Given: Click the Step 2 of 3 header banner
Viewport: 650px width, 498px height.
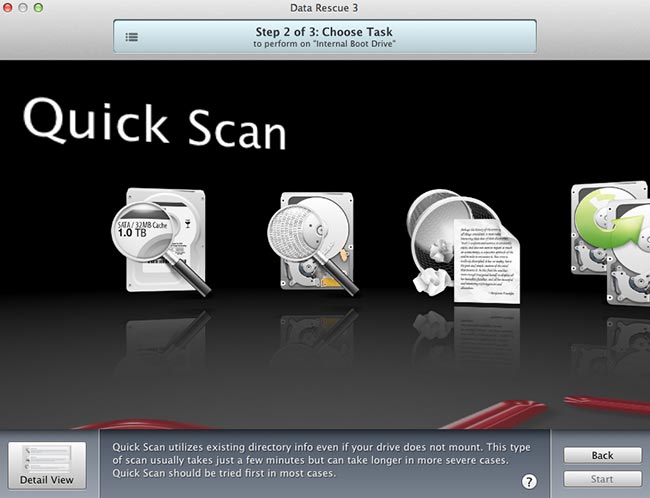Looking at the screenshot, I should (x=325, y=36).
